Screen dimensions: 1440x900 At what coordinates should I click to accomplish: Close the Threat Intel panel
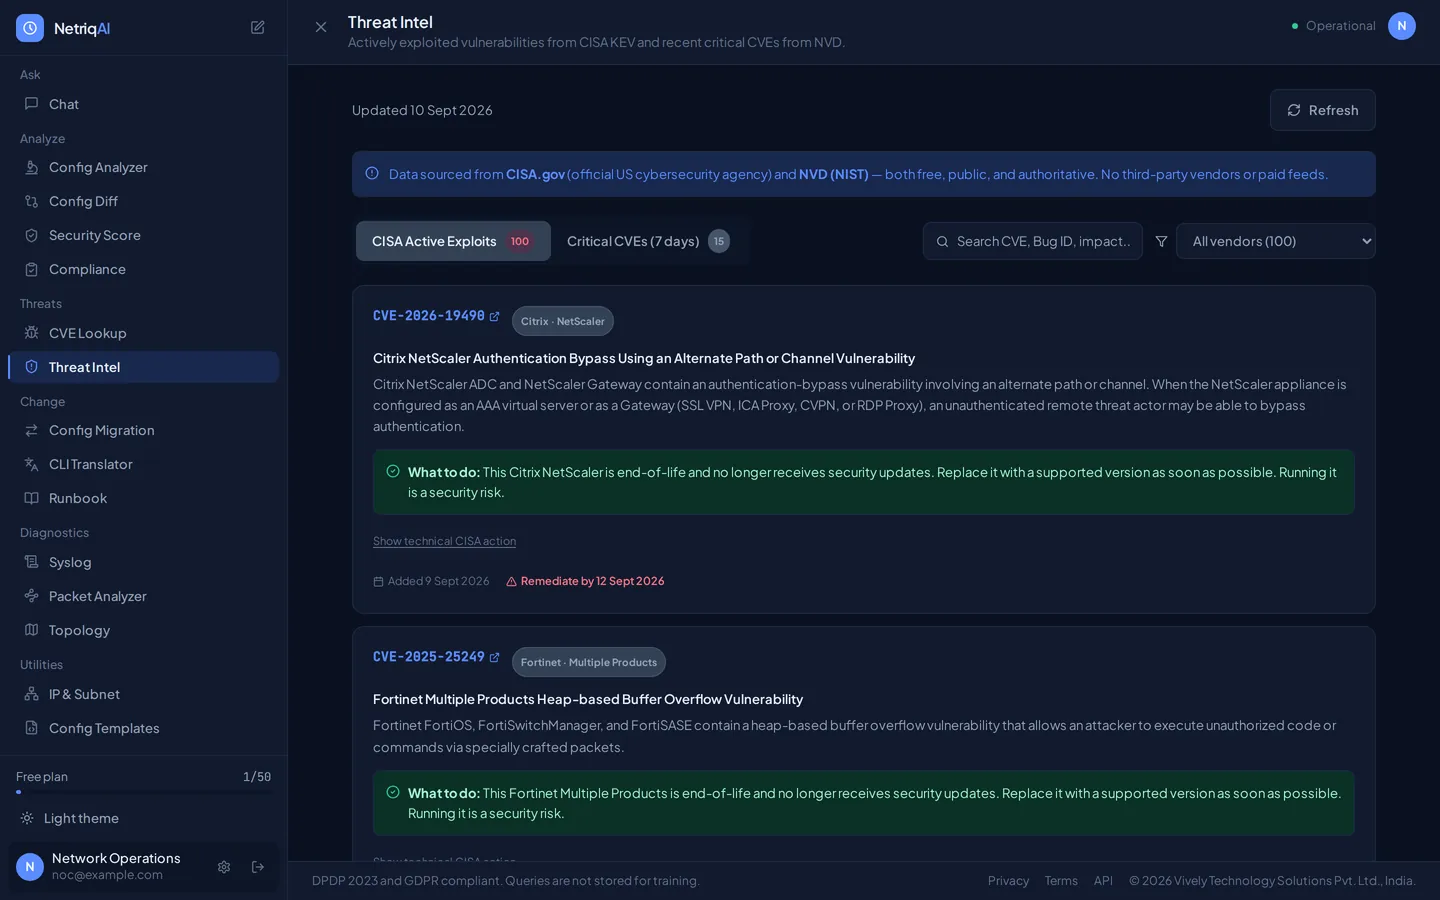(x=321, y=27)
